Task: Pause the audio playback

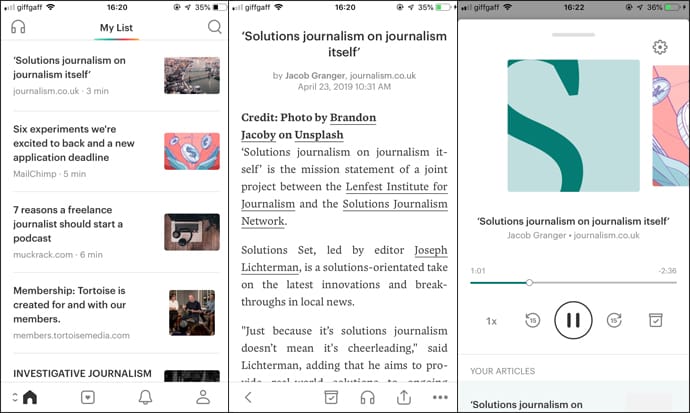Action: click(573, 320)
